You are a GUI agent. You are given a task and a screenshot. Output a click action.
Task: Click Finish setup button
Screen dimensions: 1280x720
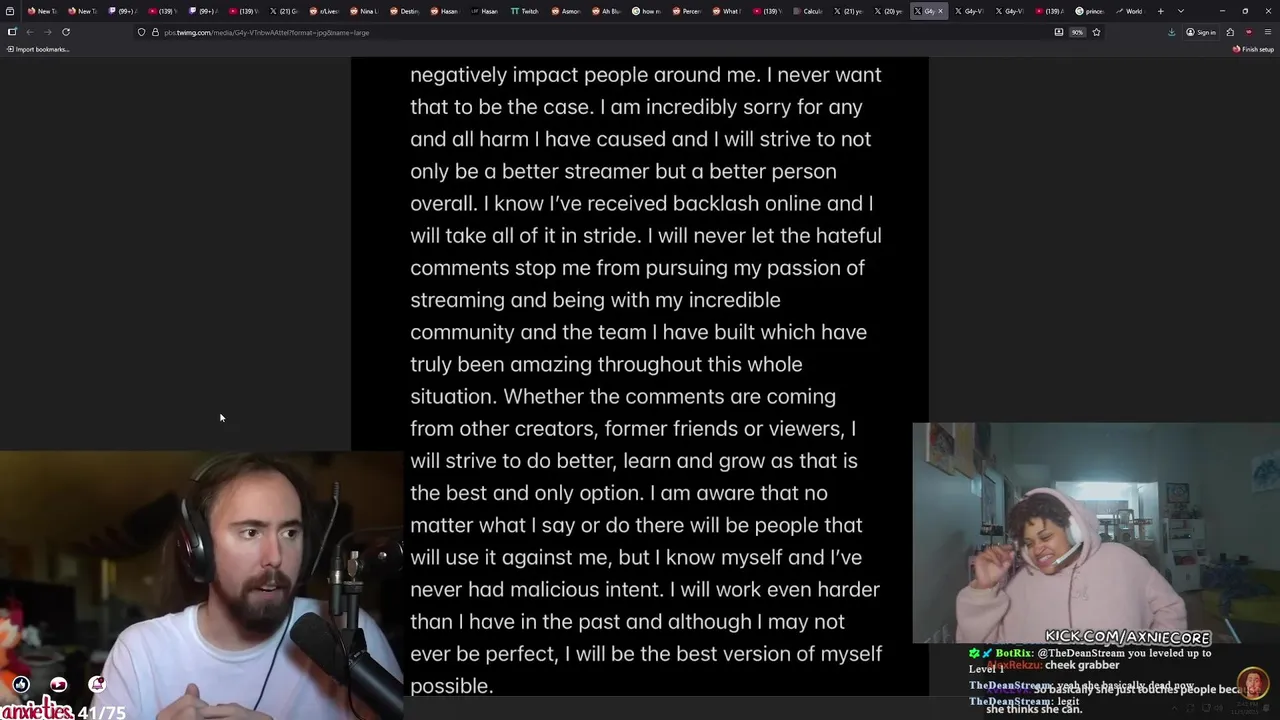(x=1254, y=49)
